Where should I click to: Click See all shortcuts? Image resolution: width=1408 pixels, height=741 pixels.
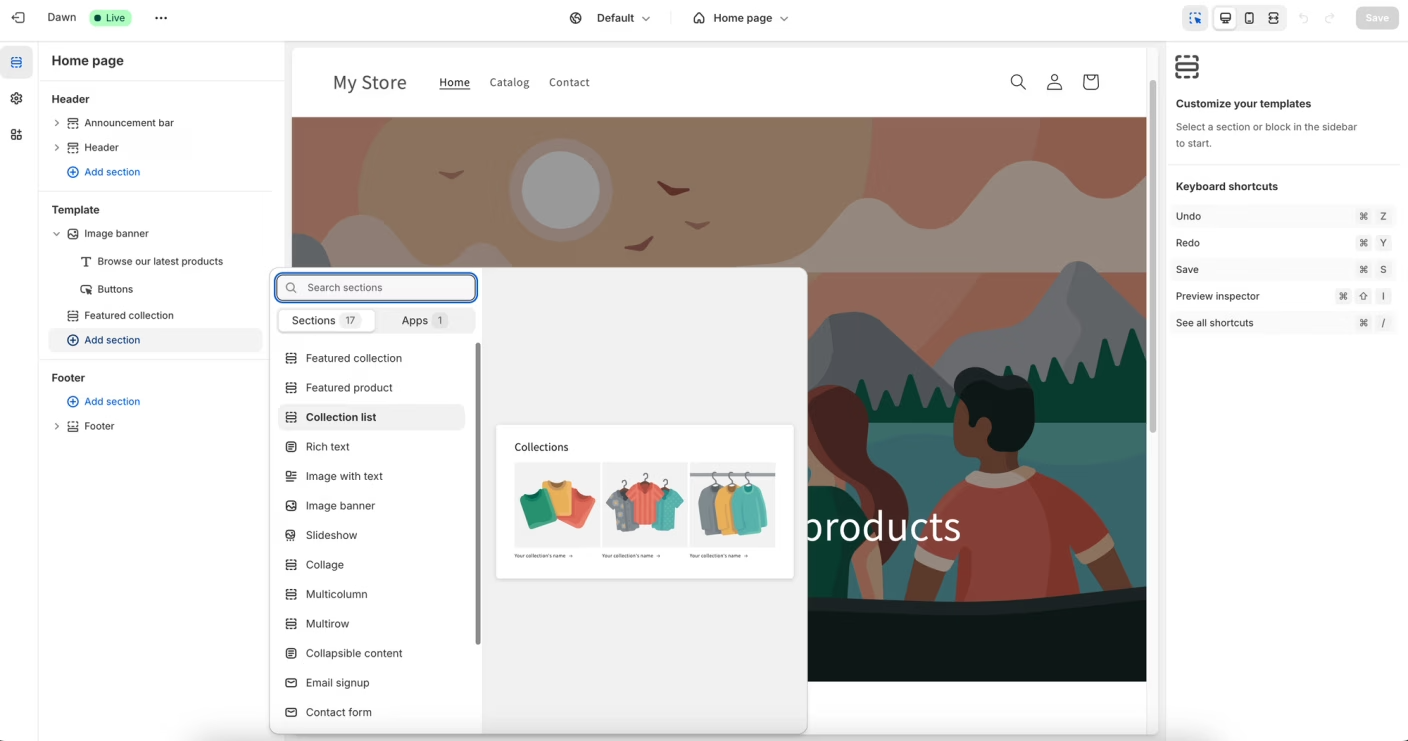click(x=1214, y=323)
